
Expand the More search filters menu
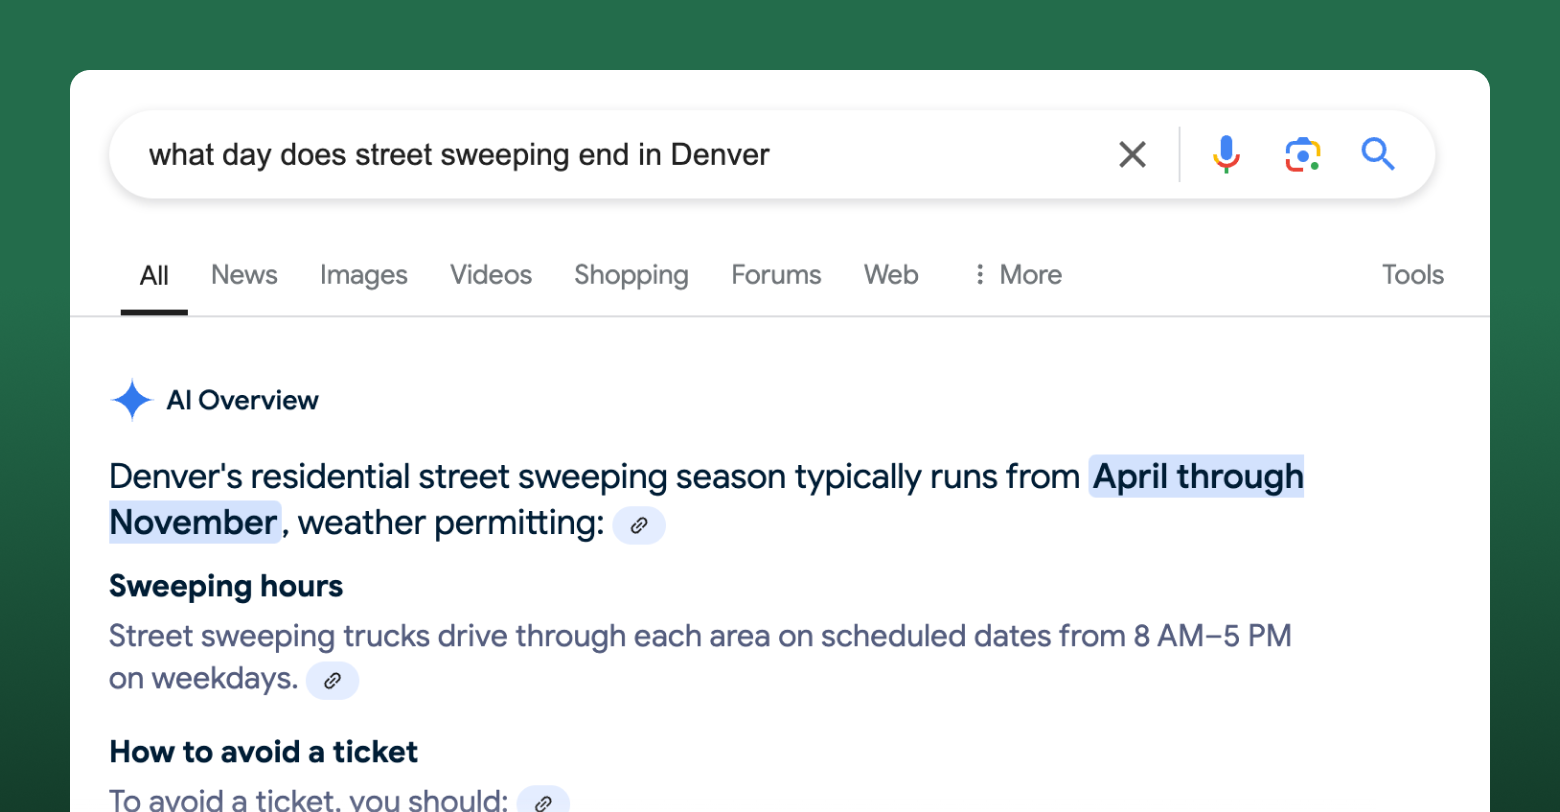pyautogui.click(x=1017, y=274)
